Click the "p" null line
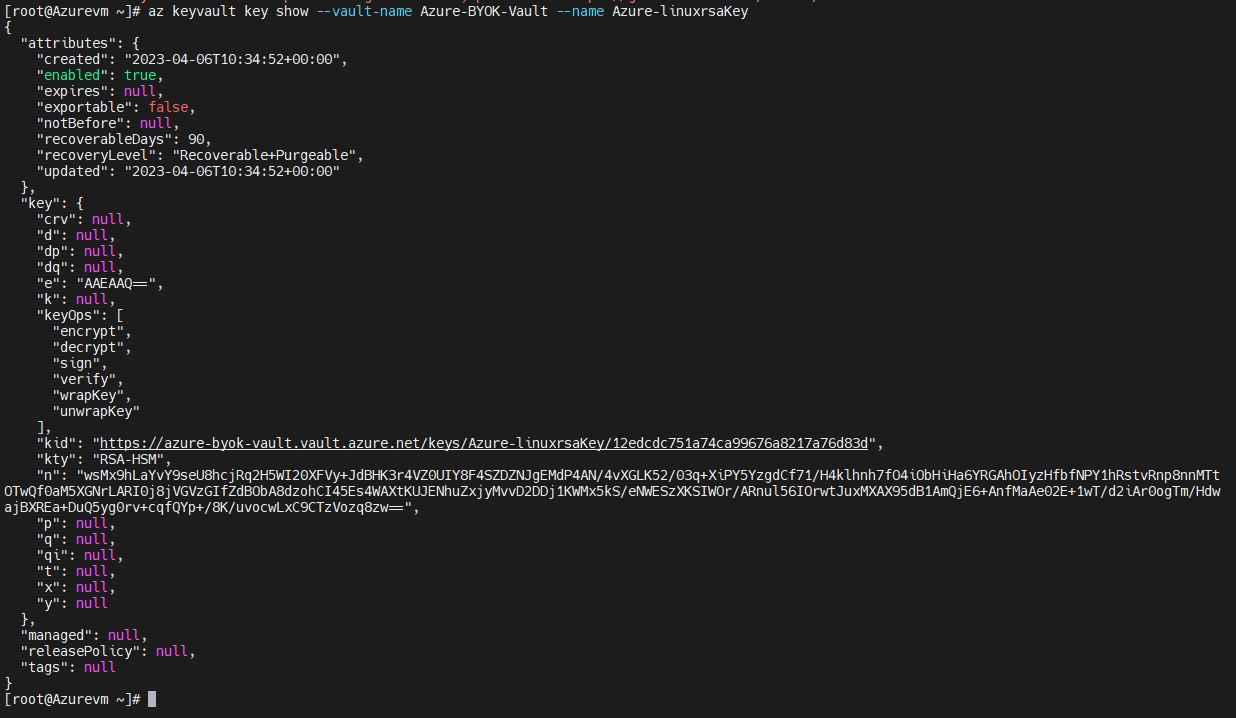The height and width of the screenshot is (718, 1236). click(x=76, y=523)
